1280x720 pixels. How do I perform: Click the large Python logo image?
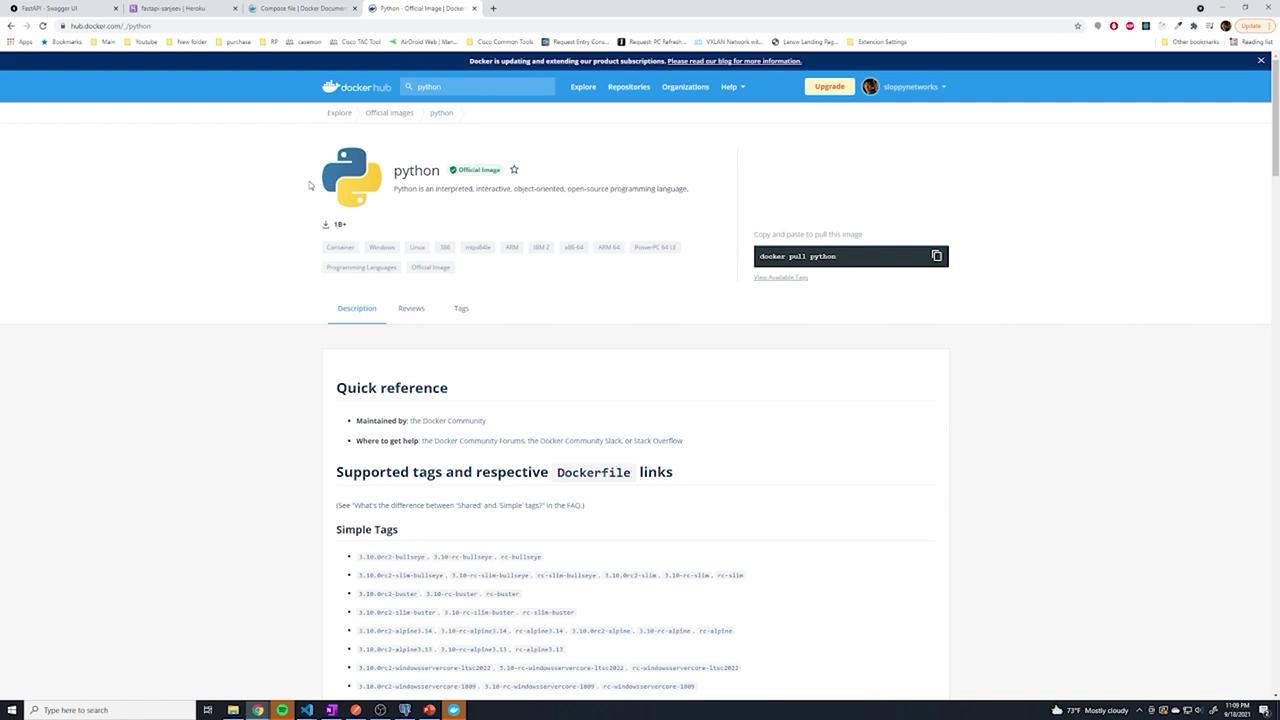point(352,177)
